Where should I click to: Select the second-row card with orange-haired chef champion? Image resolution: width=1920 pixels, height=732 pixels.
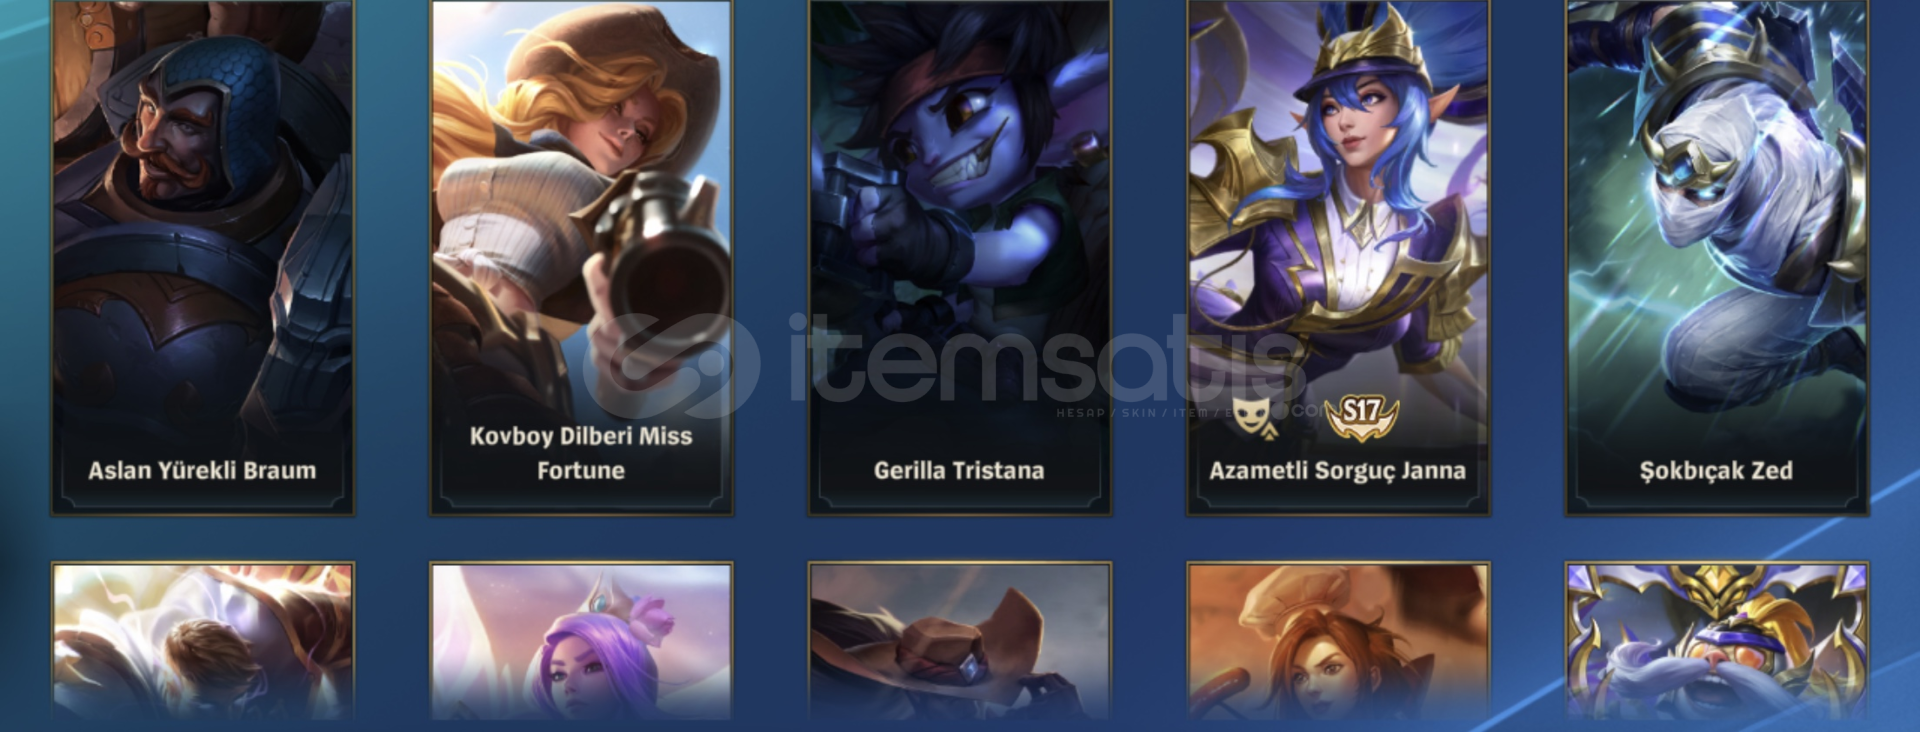[x=1338, y=641]
